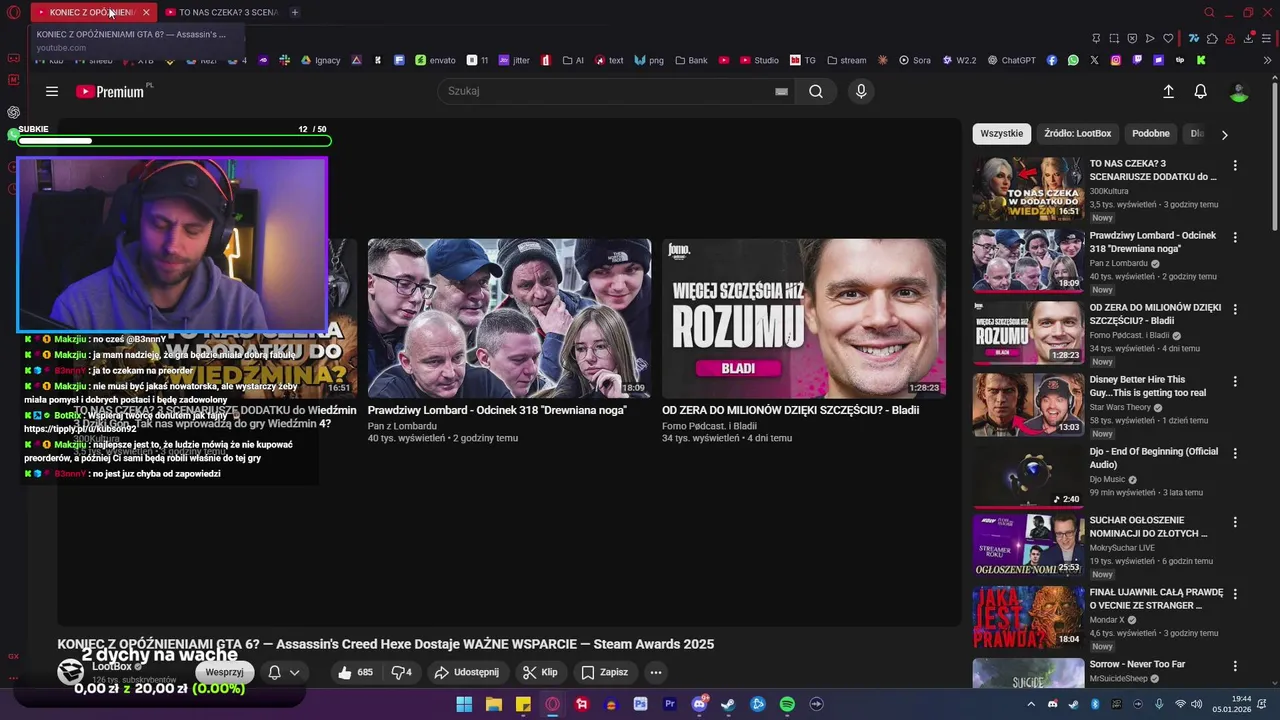Screen dimensions: 1280x720
Task: Click the Wesprzyj button
Action: pos(225,672)
